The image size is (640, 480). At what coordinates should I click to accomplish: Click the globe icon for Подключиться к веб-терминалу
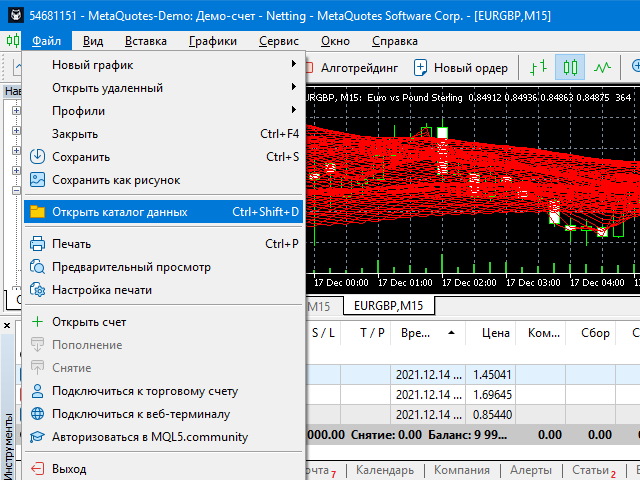[37, 414]
